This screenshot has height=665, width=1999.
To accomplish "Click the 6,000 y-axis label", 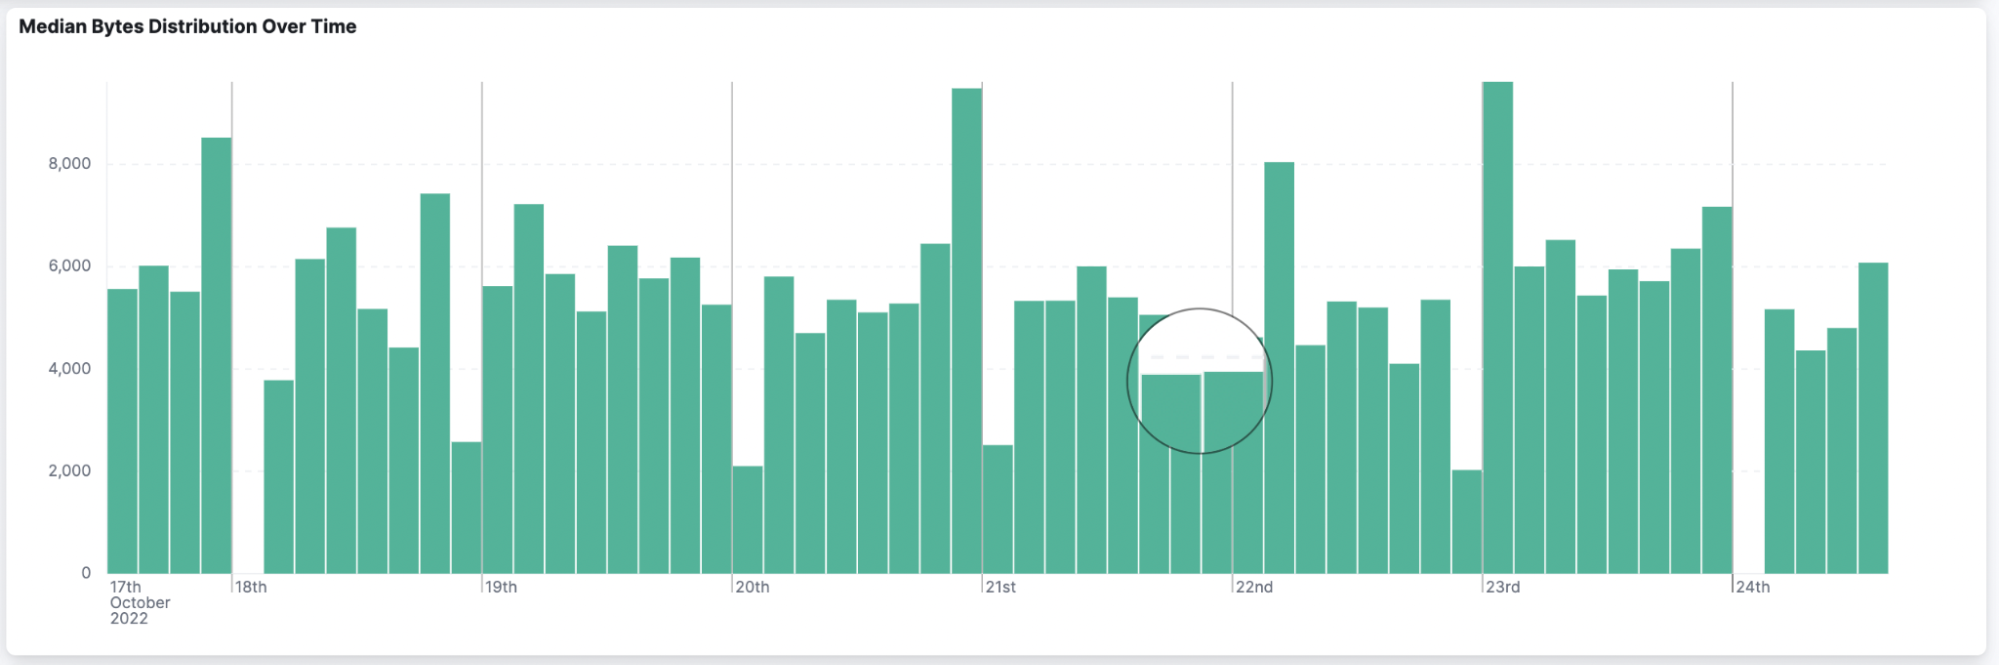I will [x=70, y=266].
